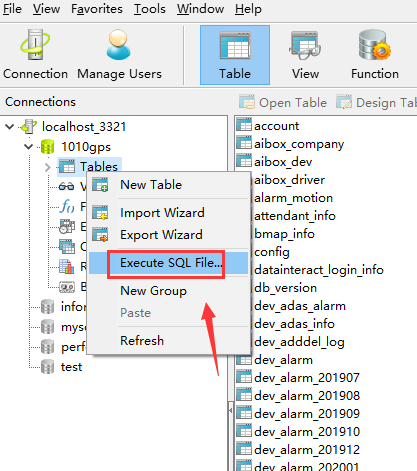Select the dev_adas_info table
The image size is (417, 471).
(x=294, y=324)
